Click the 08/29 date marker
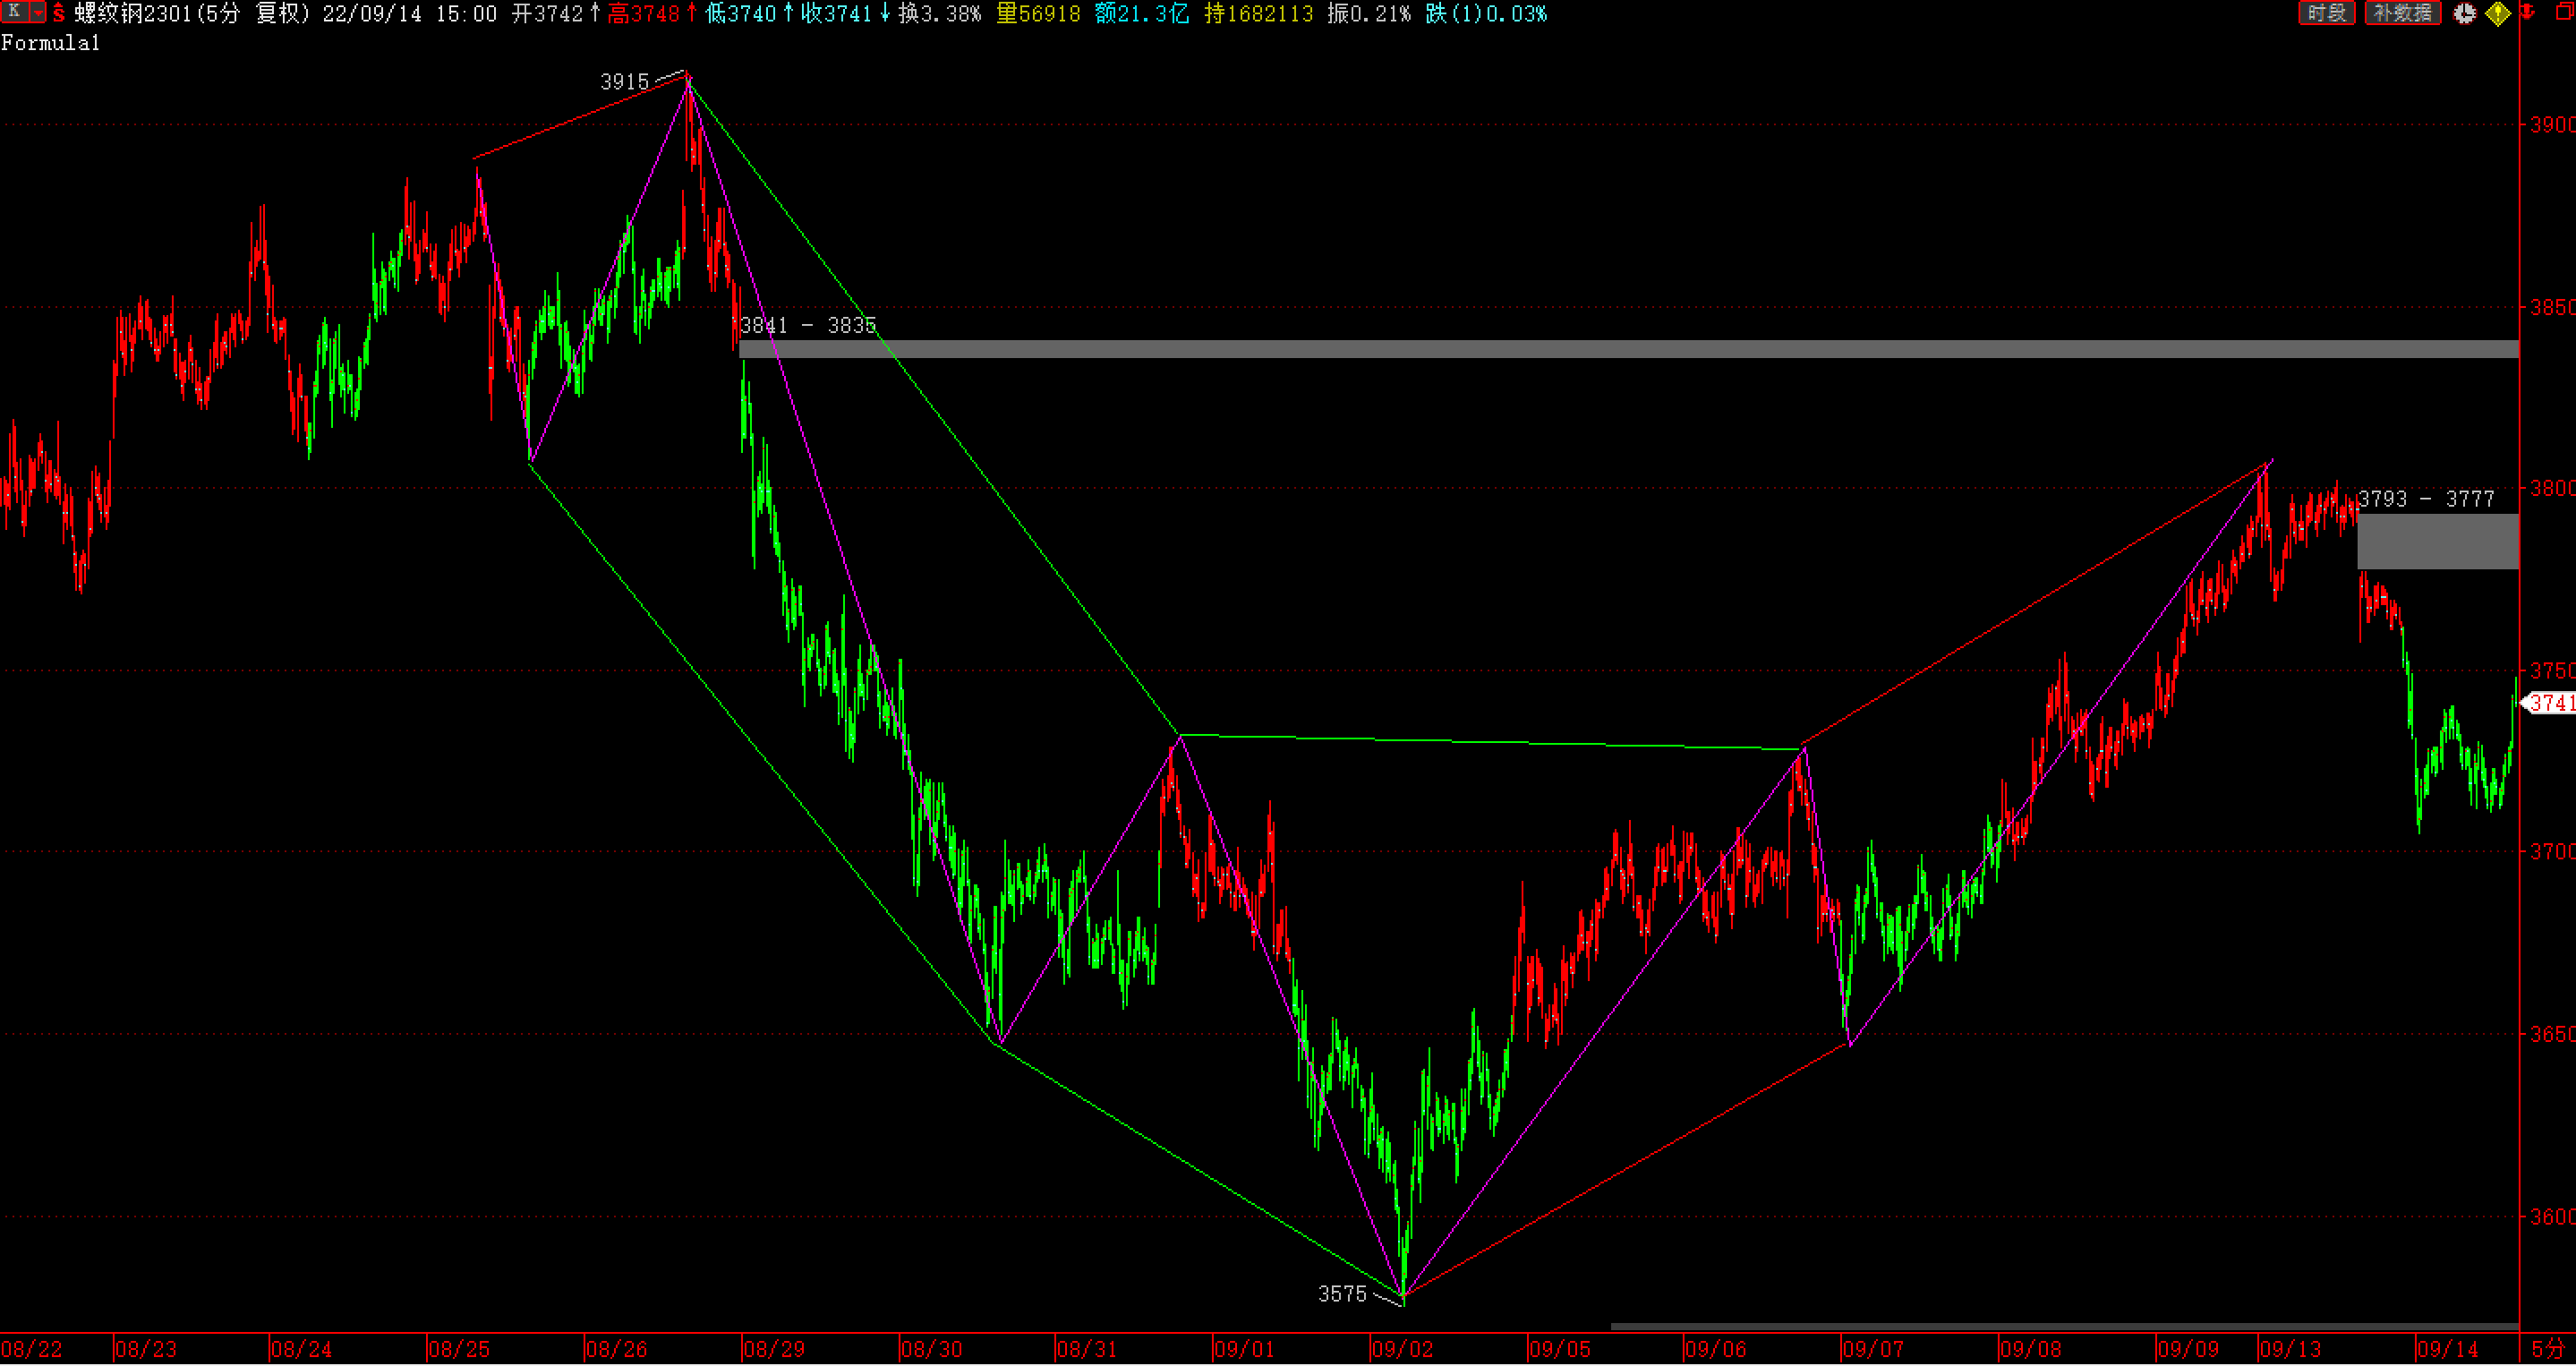Screen dimensions: 2576x1366 [x=774, y=1350]
